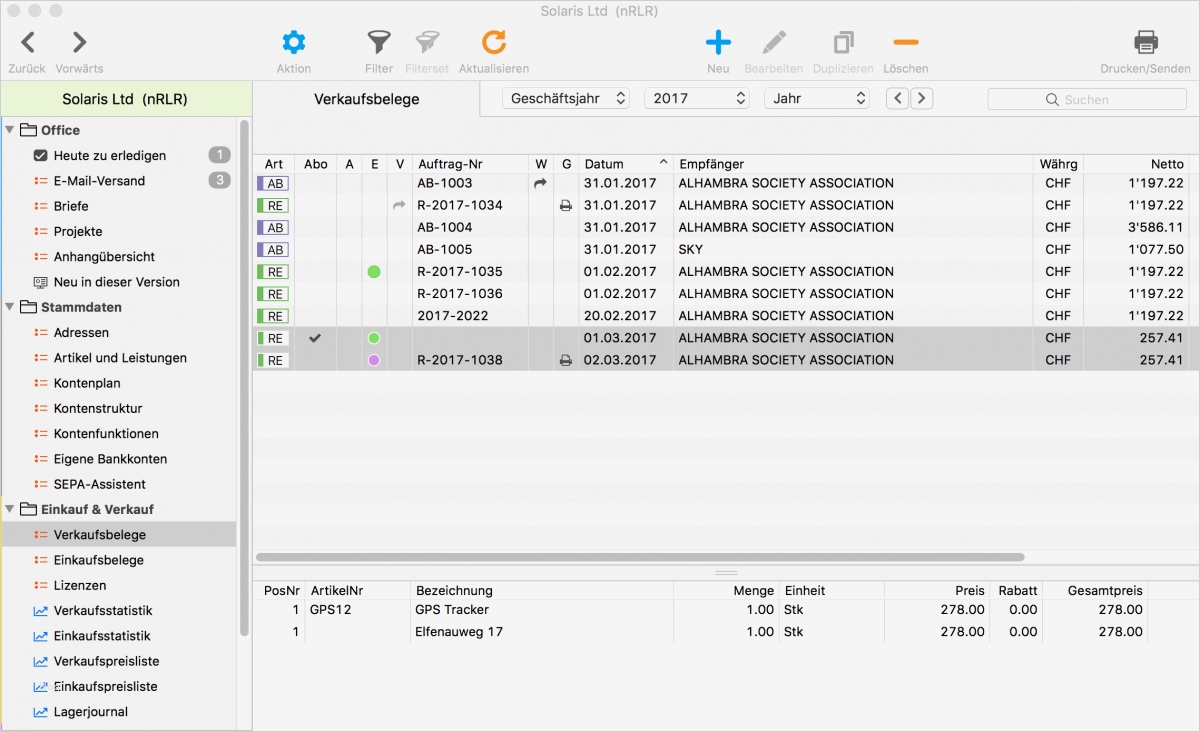Go back with Zurück arrow
1200x732 pixels.
(x=28, y=43)
